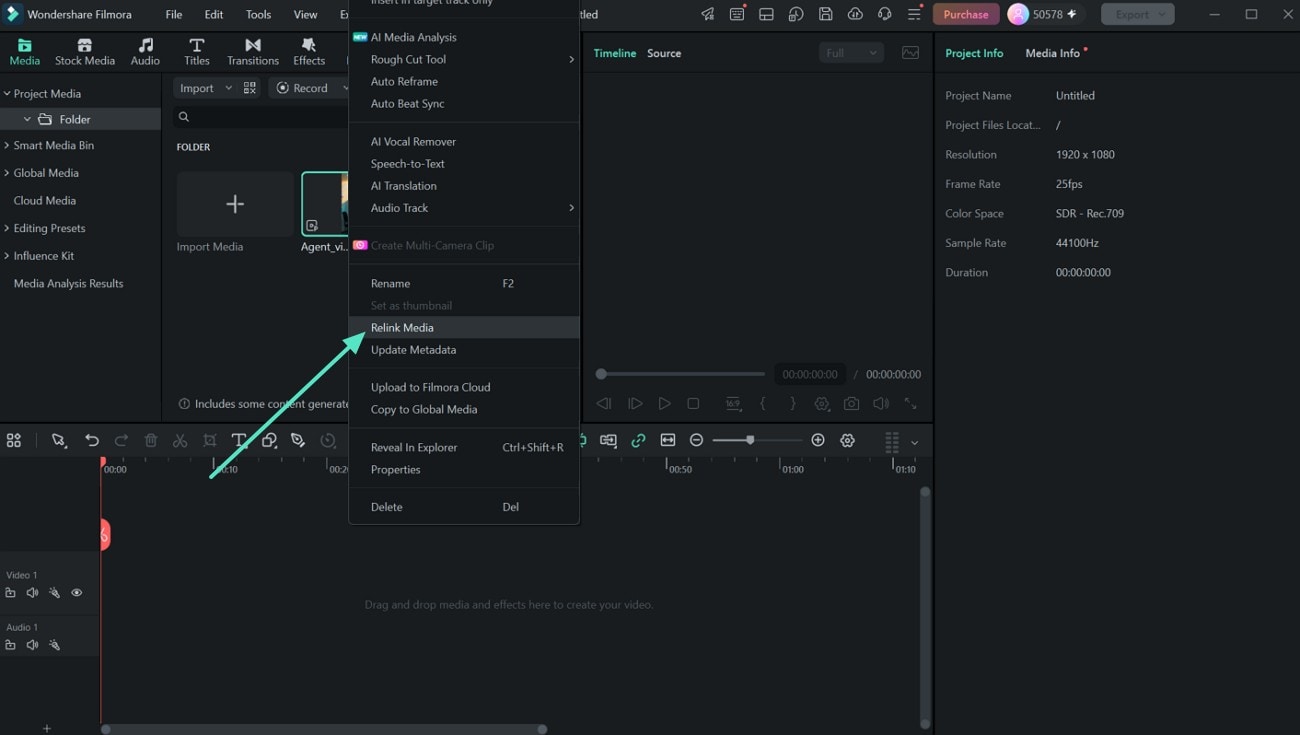This screenshot has height=735, width=1300.
Task: Select the Text tool in timeline toolbar
Action: point(239,441)
